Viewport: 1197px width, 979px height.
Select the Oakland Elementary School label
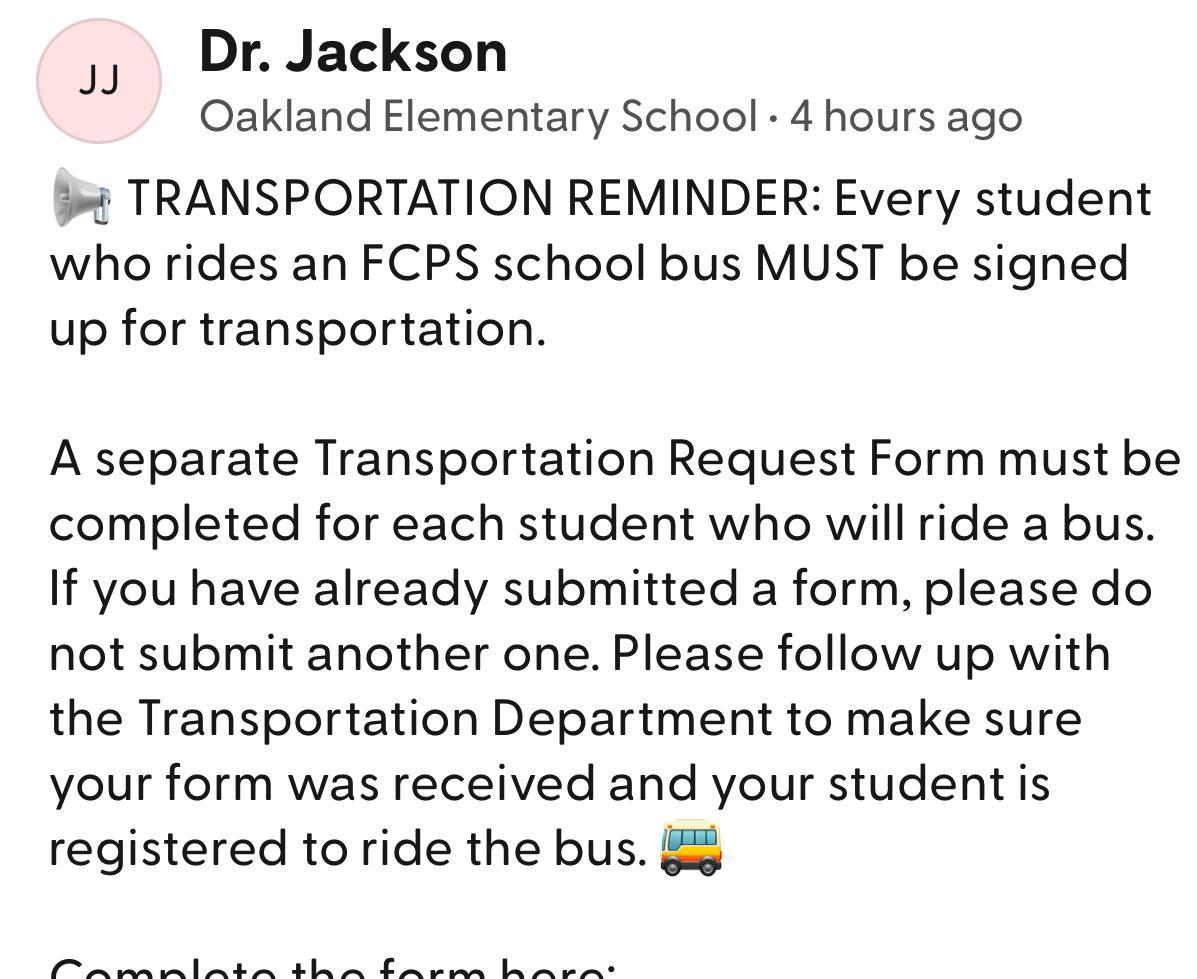pos(479,117)
